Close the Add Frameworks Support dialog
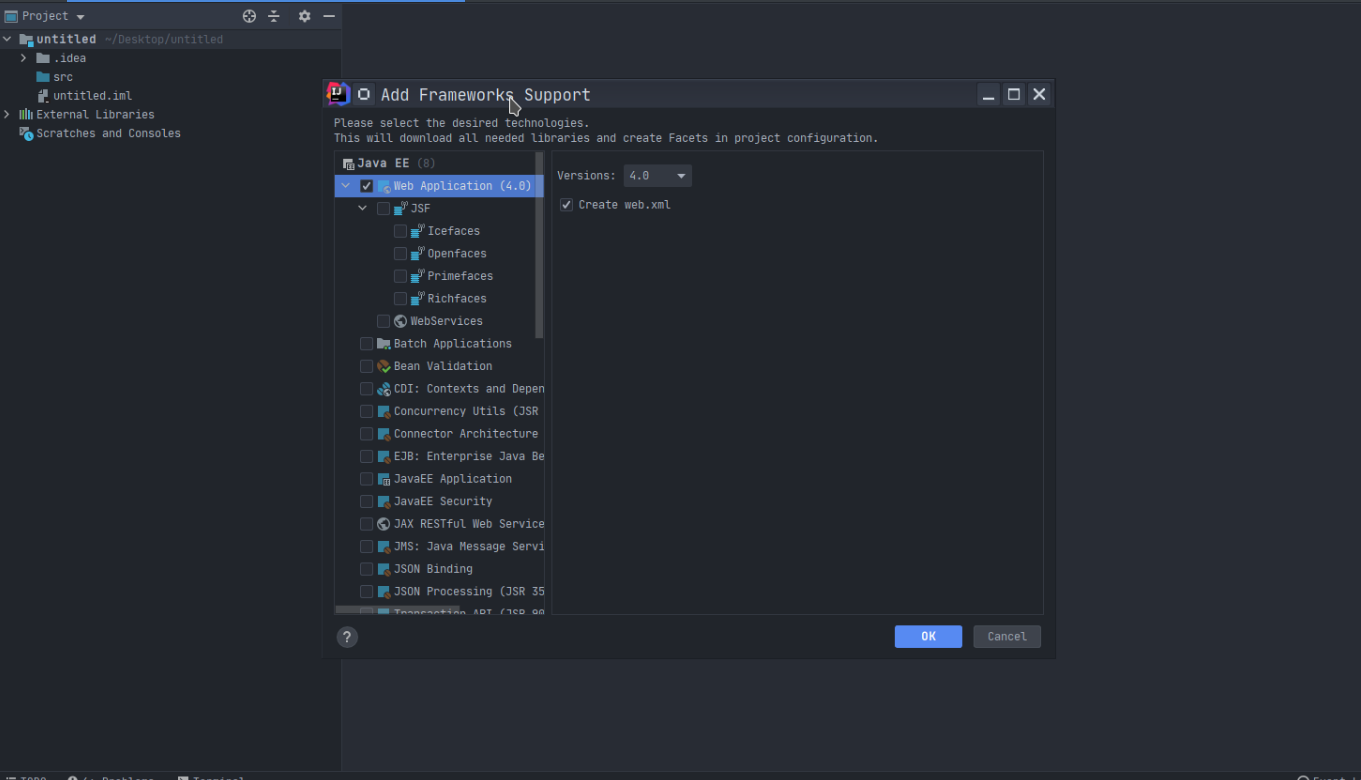This screenshot has width=1361, height=780. coord(1039,94)
